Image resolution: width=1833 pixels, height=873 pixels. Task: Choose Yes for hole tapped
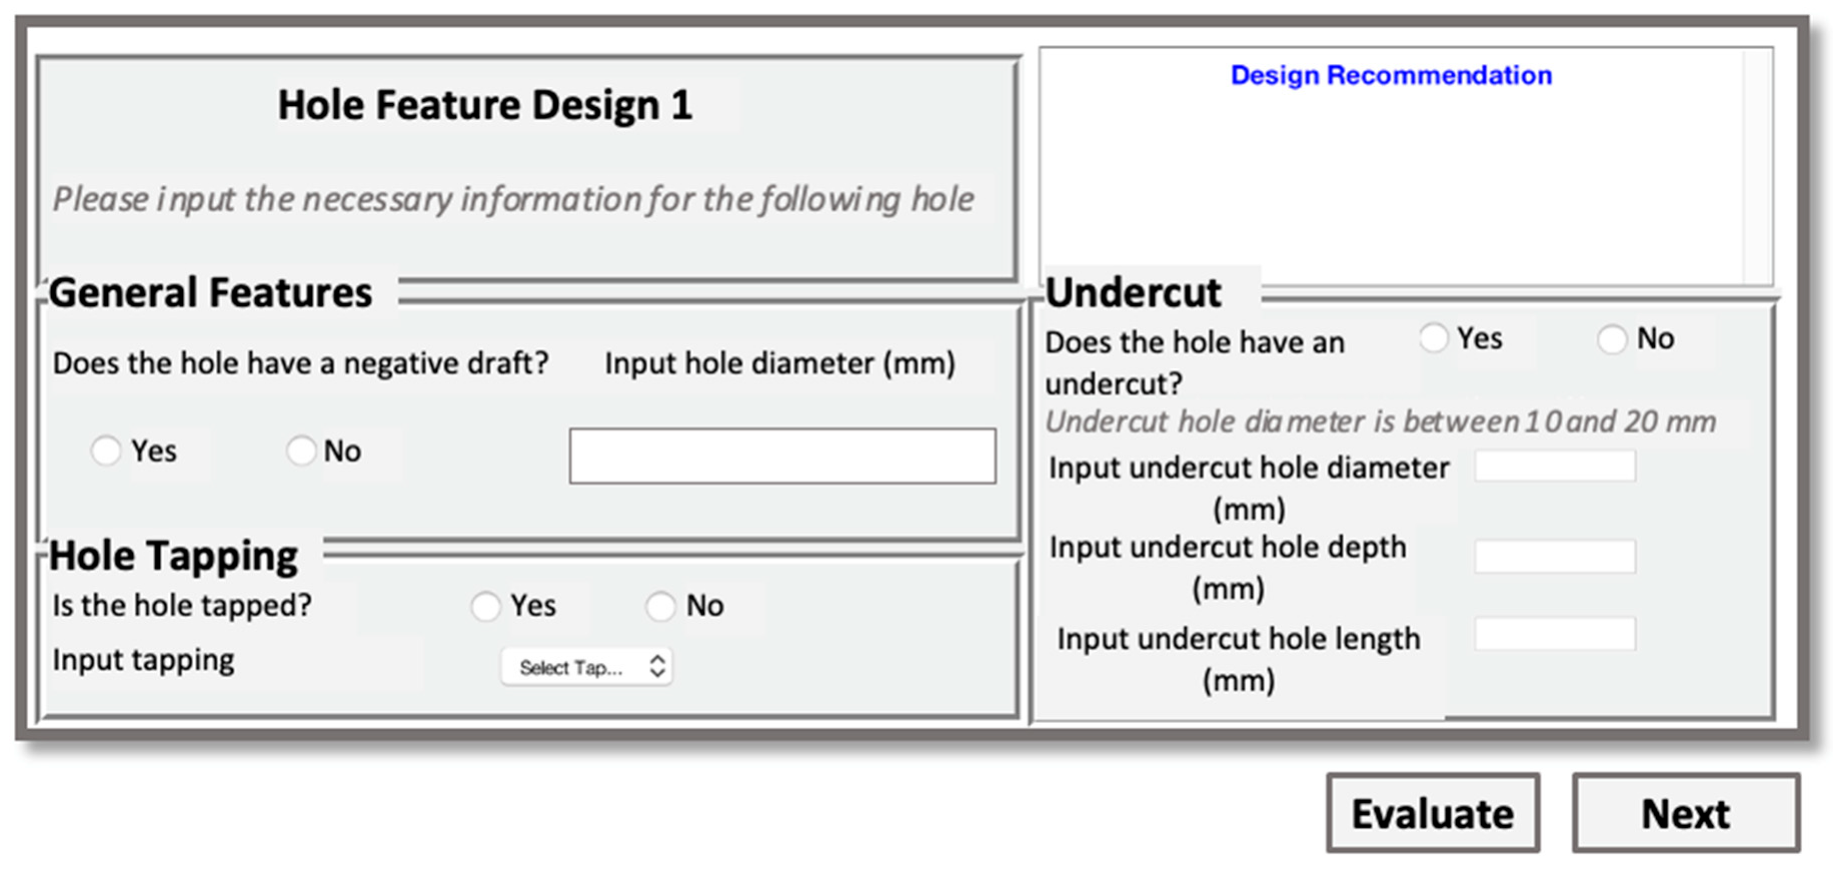coord(486,606)
